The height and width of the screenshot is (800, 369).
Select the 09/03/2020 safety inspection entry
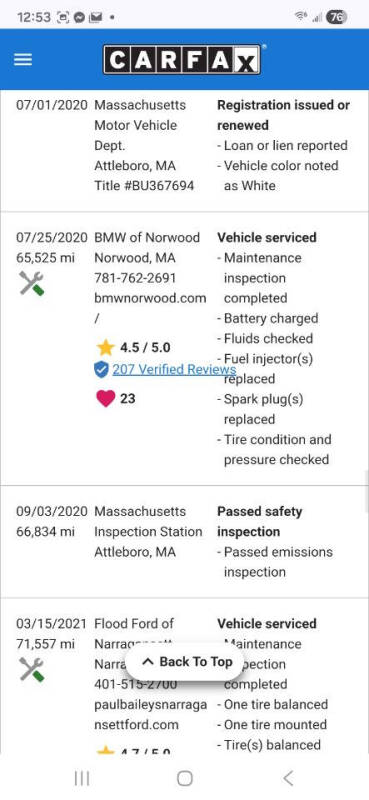(184, 541)
